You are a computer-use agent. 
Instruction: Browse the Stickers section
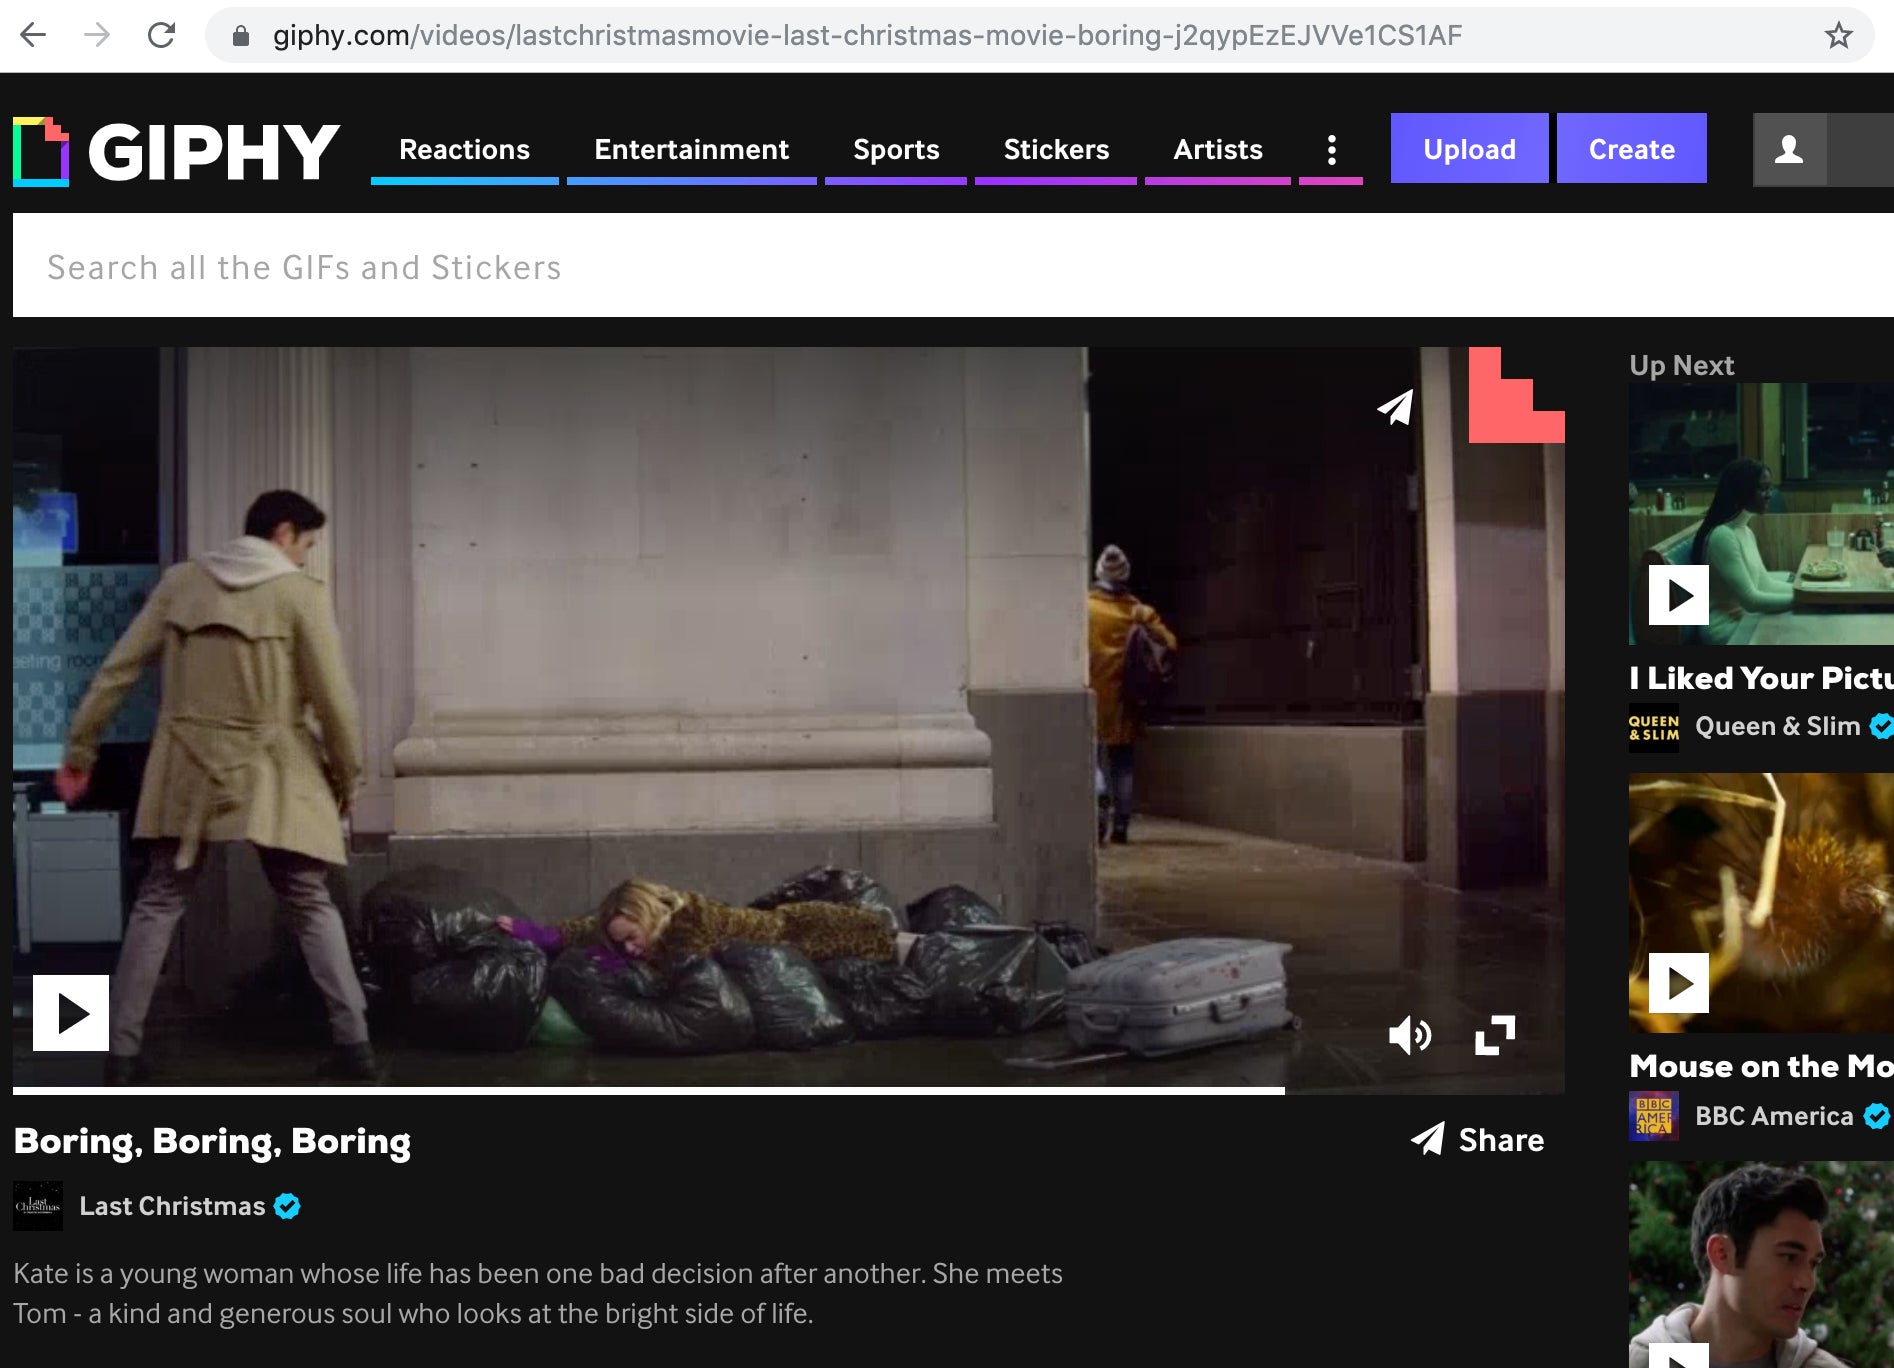click(x=1056, y=150)
